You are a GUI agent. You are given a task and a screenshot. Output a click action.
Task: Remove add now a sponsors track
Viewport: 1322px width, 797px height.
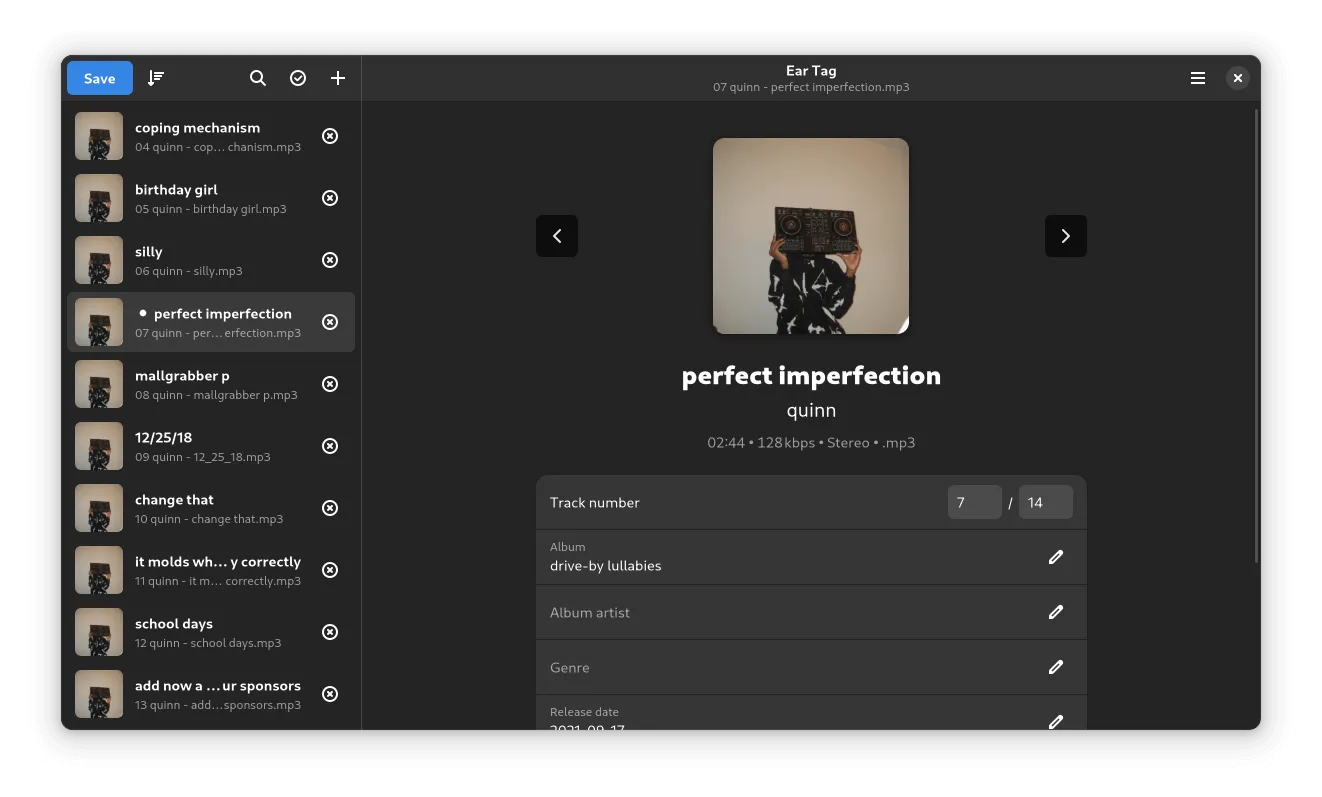click(330, 694)
